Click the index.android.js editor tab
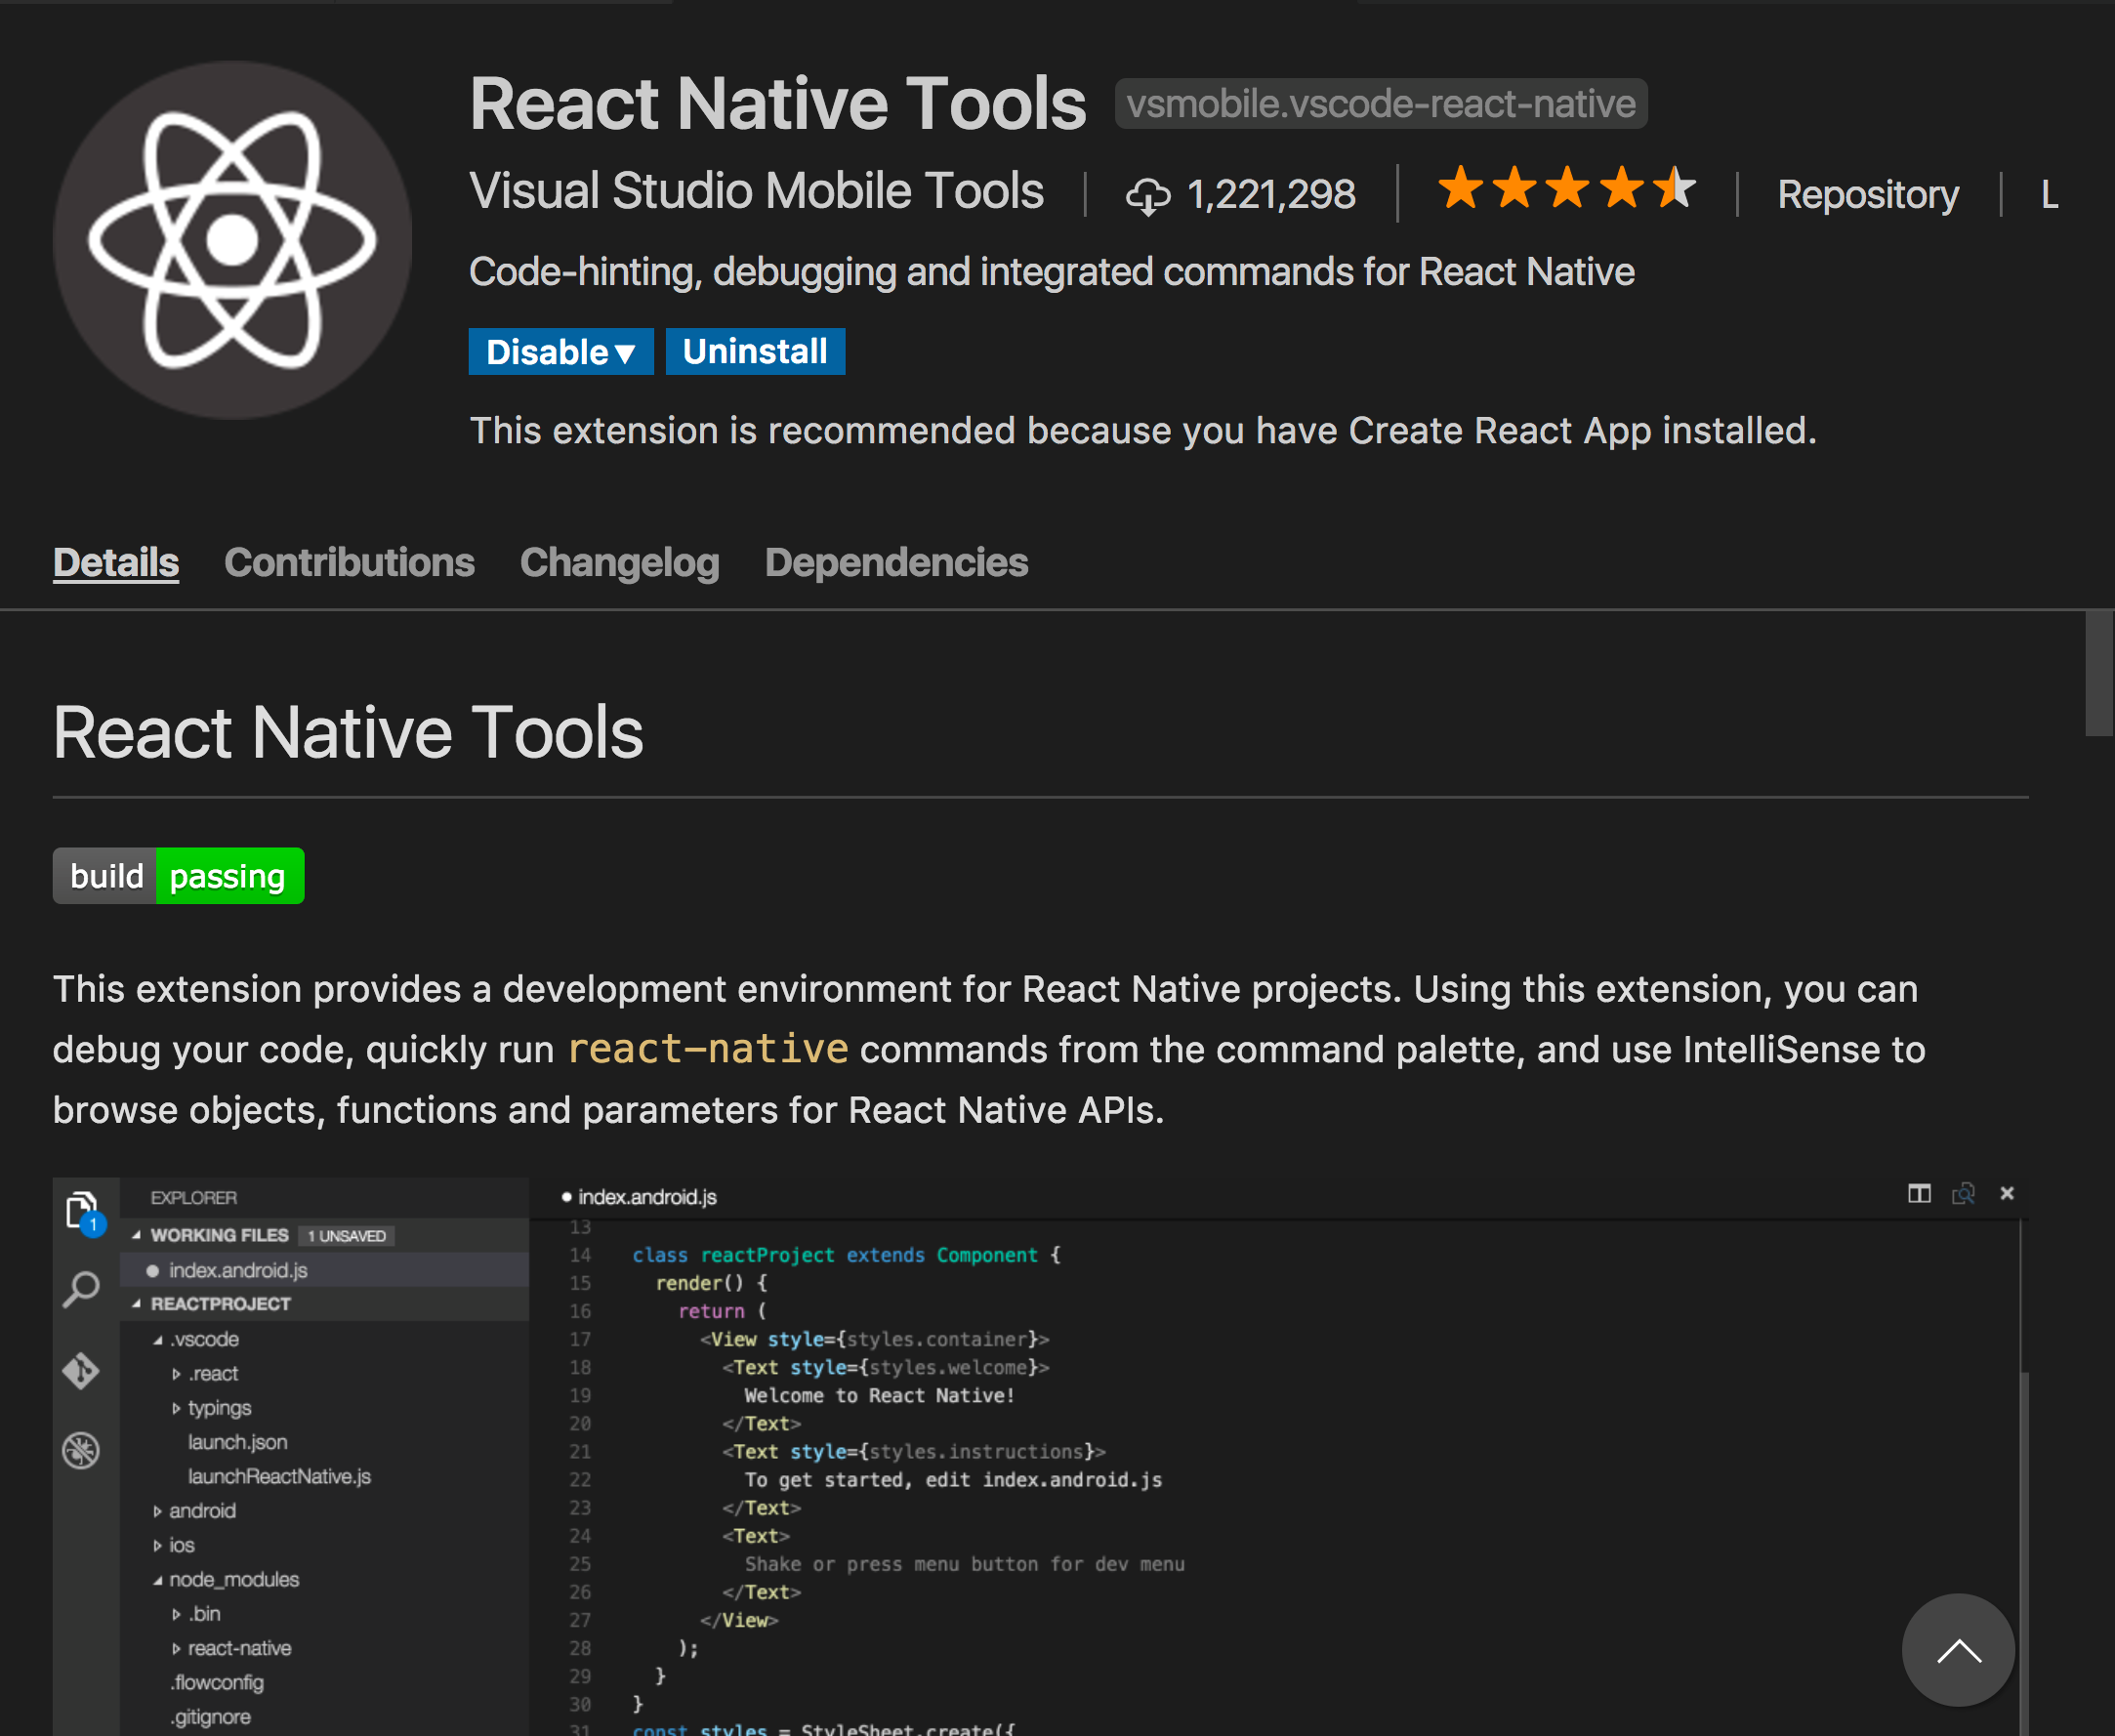This screenshot has width=2115, height=1736. point(640,1197)
